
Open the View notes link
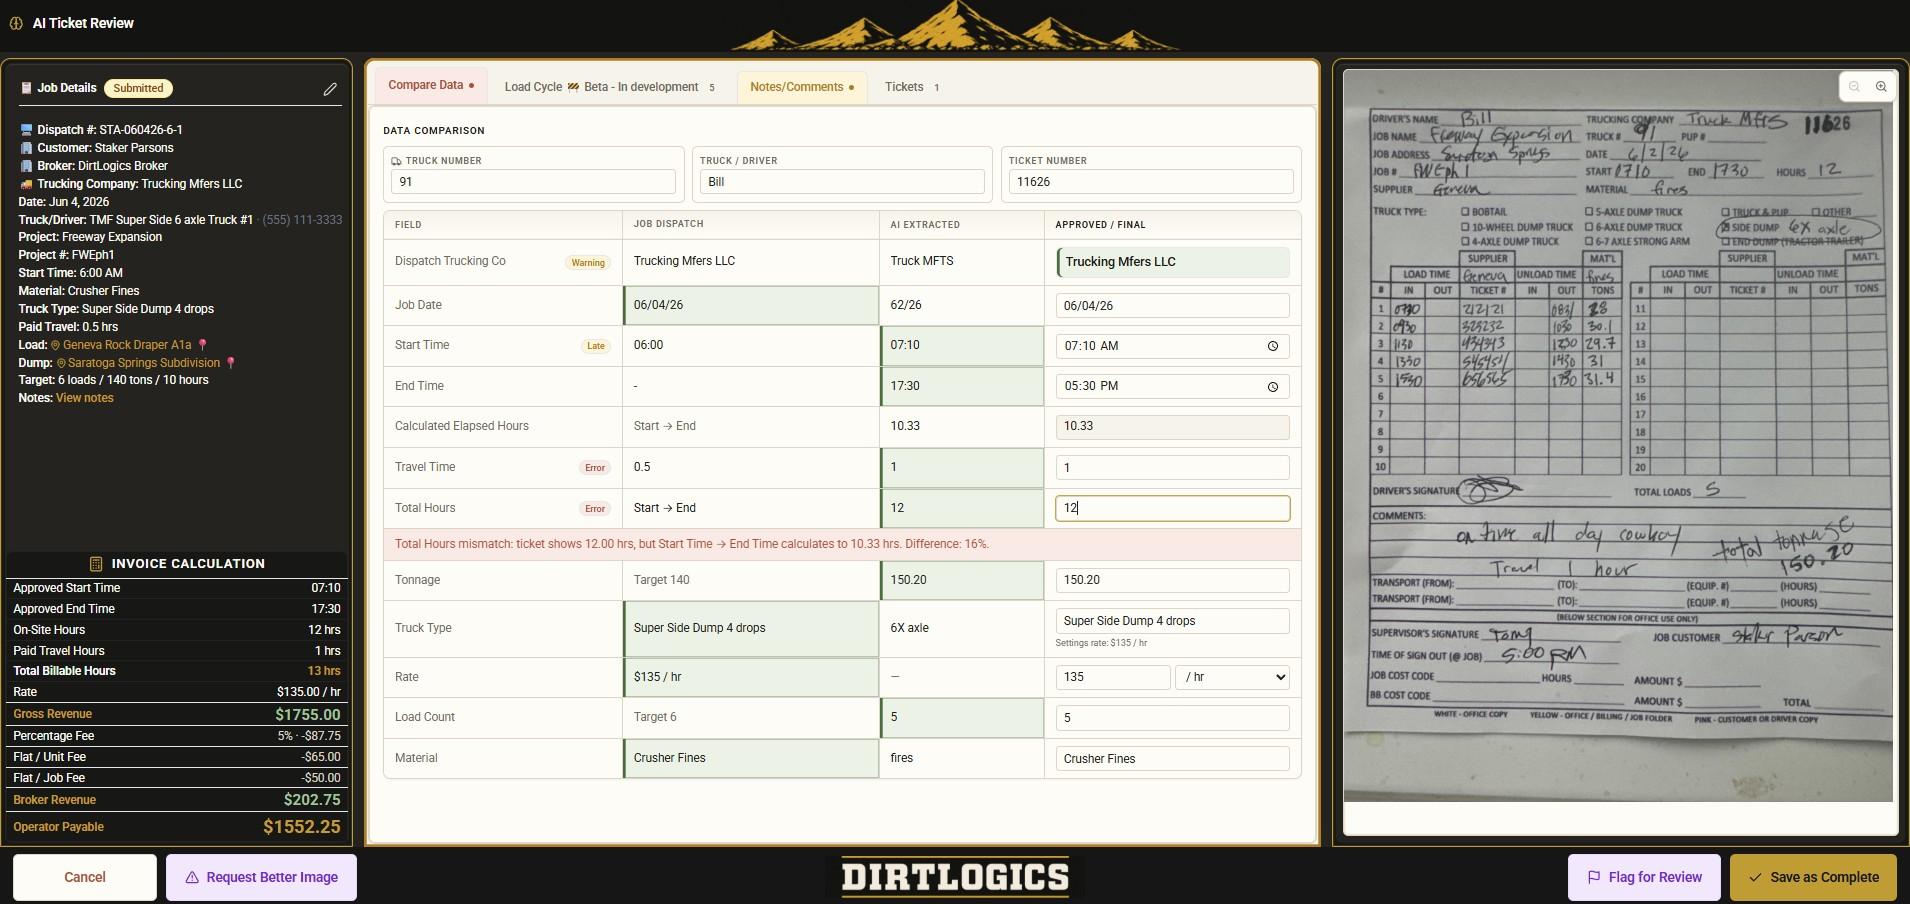(85, 398)
